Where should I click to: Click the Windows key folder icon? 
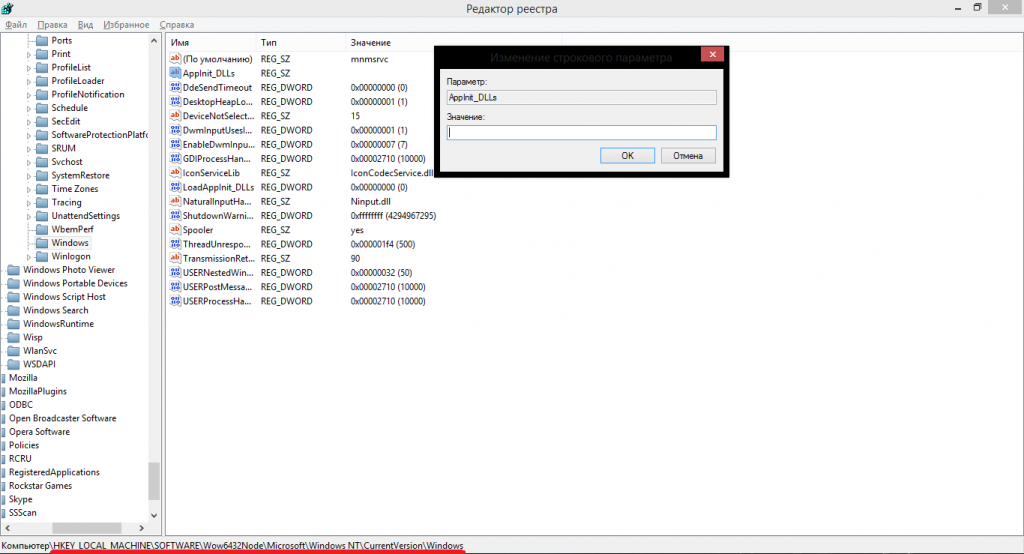click(42, 243)
